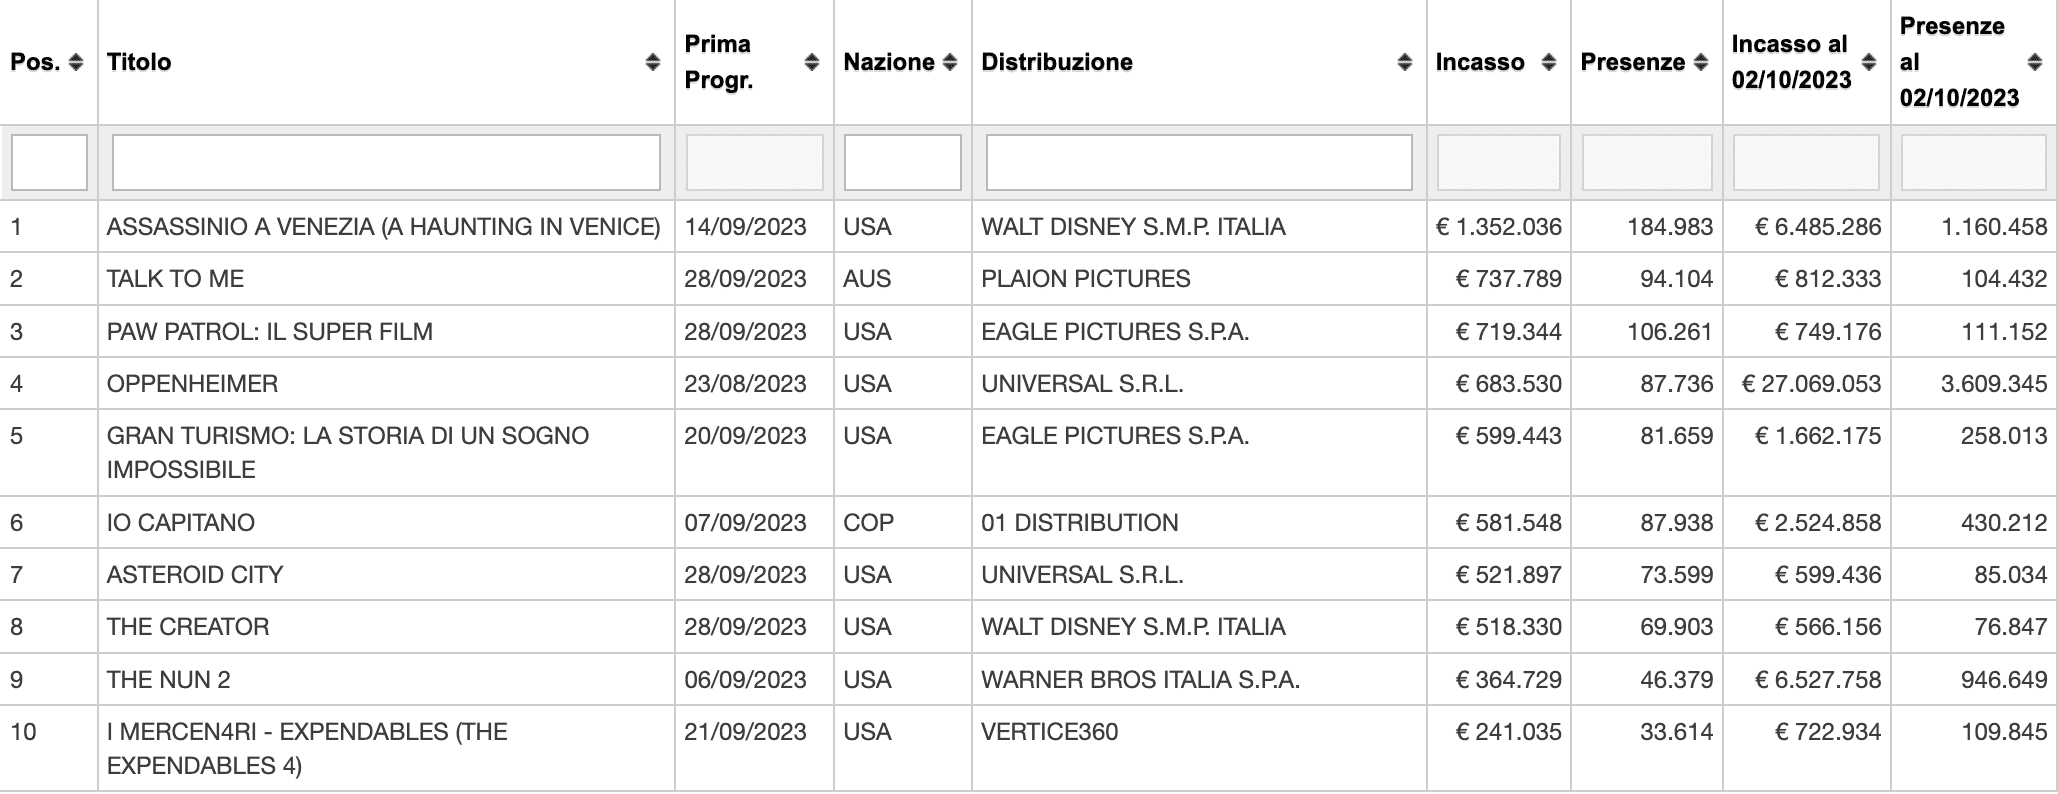Click the THE NUN 2 title cell
Viewport: 2058px width, 794px height.
tap(169, 680)
